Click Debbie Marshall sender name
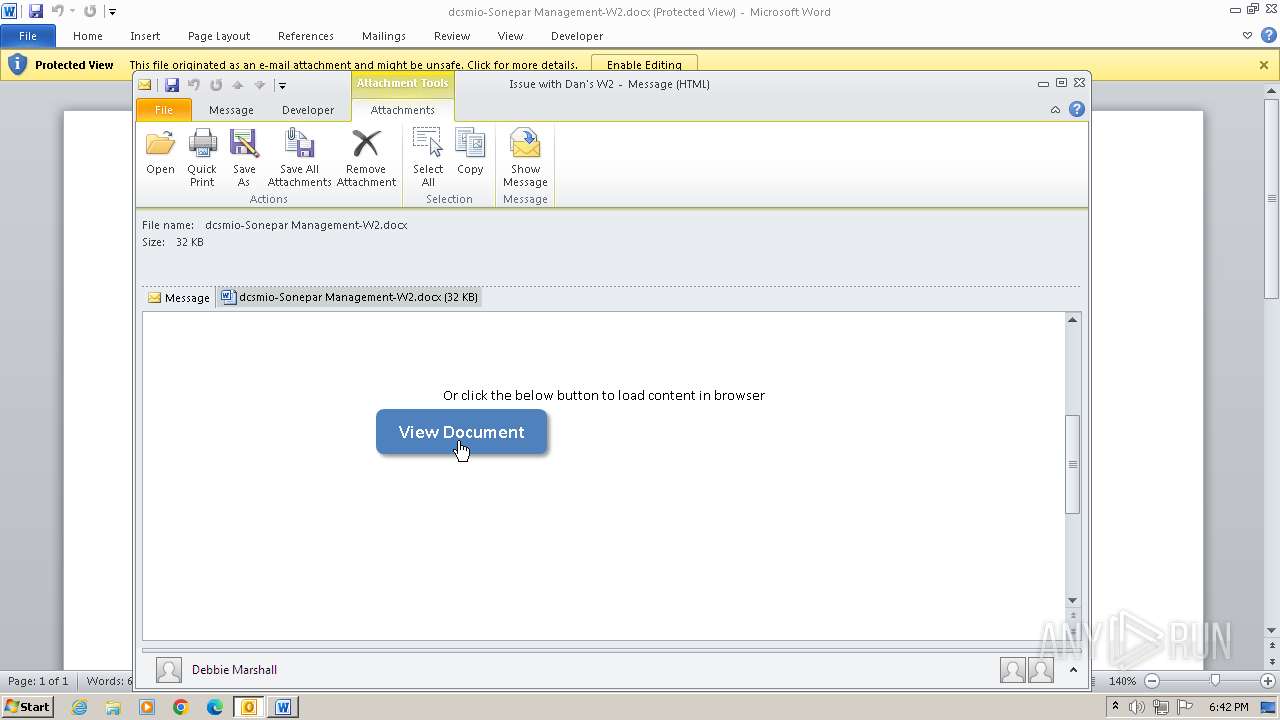1280x720 pixels. 234,670
